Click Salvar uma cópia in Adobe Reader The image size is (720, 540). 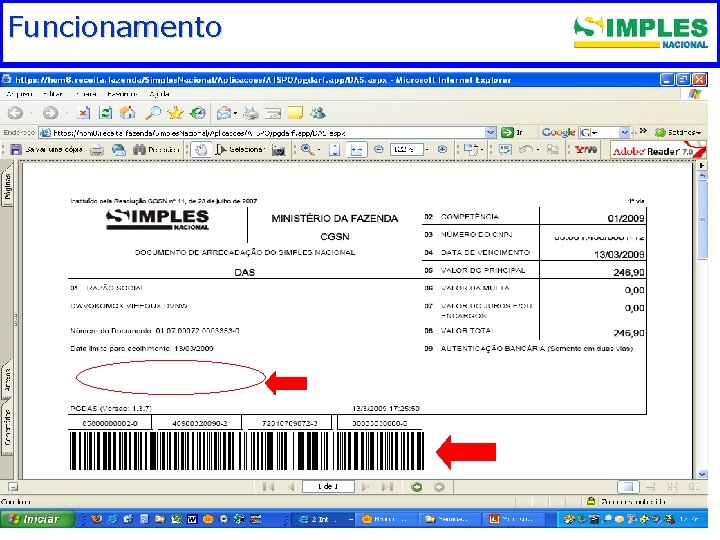coord(47,149)
